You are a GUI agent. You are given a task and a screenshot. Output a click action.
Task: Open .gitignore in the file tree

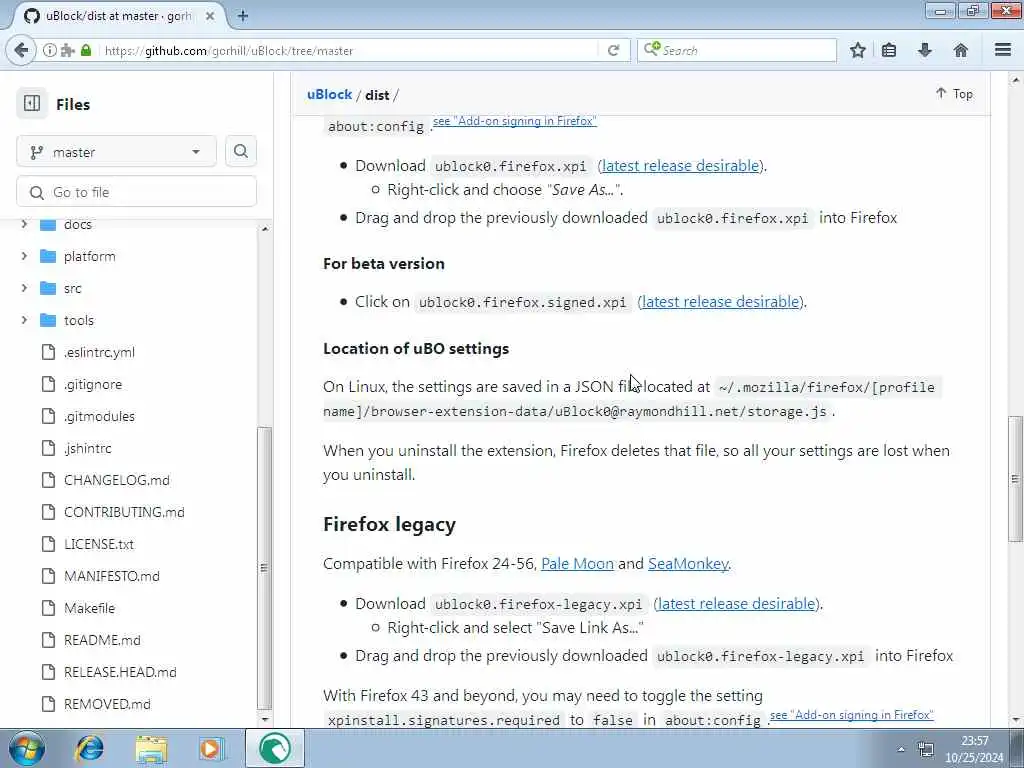[x=93, y=384]
